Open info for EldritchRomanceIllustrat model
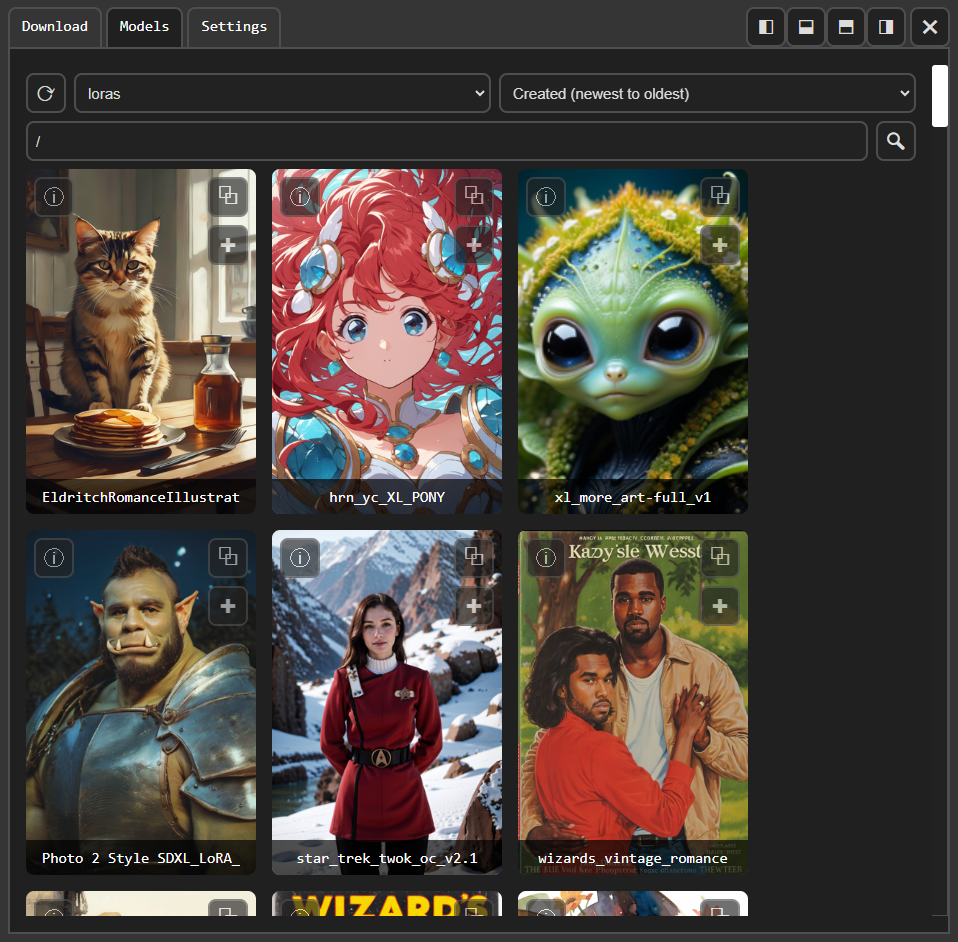The image size is (958, 942). [x=54, y=197]
